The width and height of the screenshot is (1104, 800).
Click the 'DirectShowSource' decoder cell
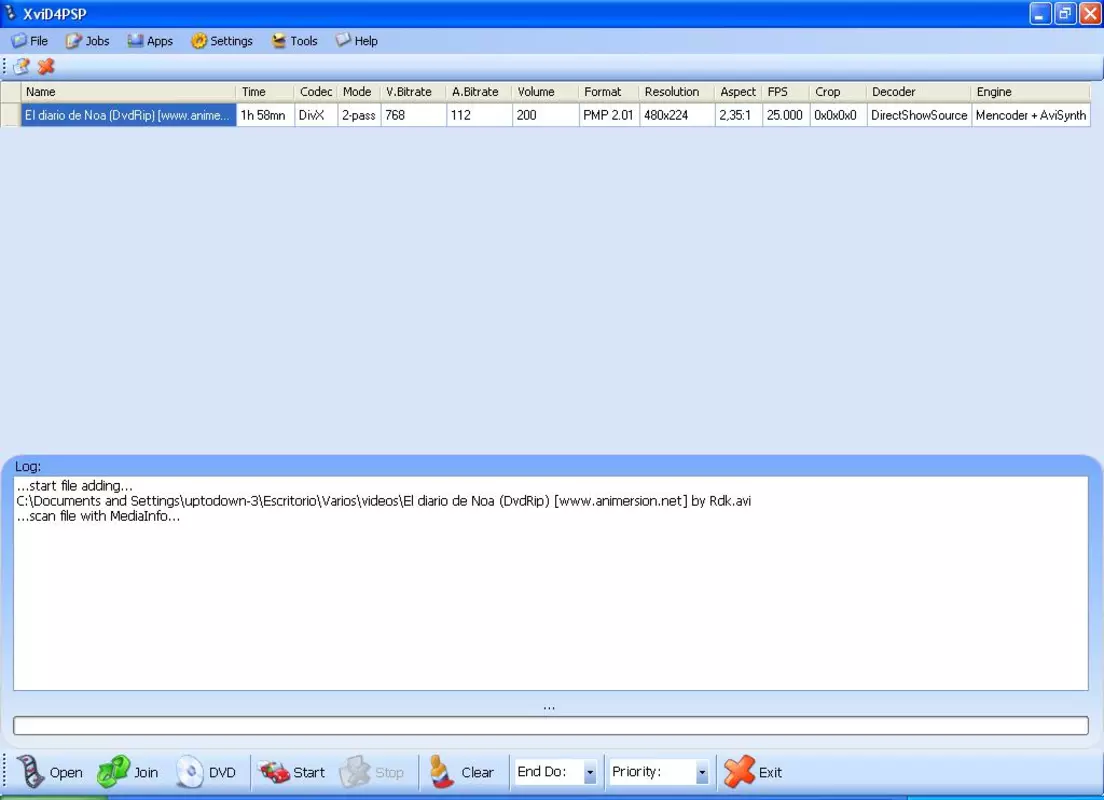919,115
